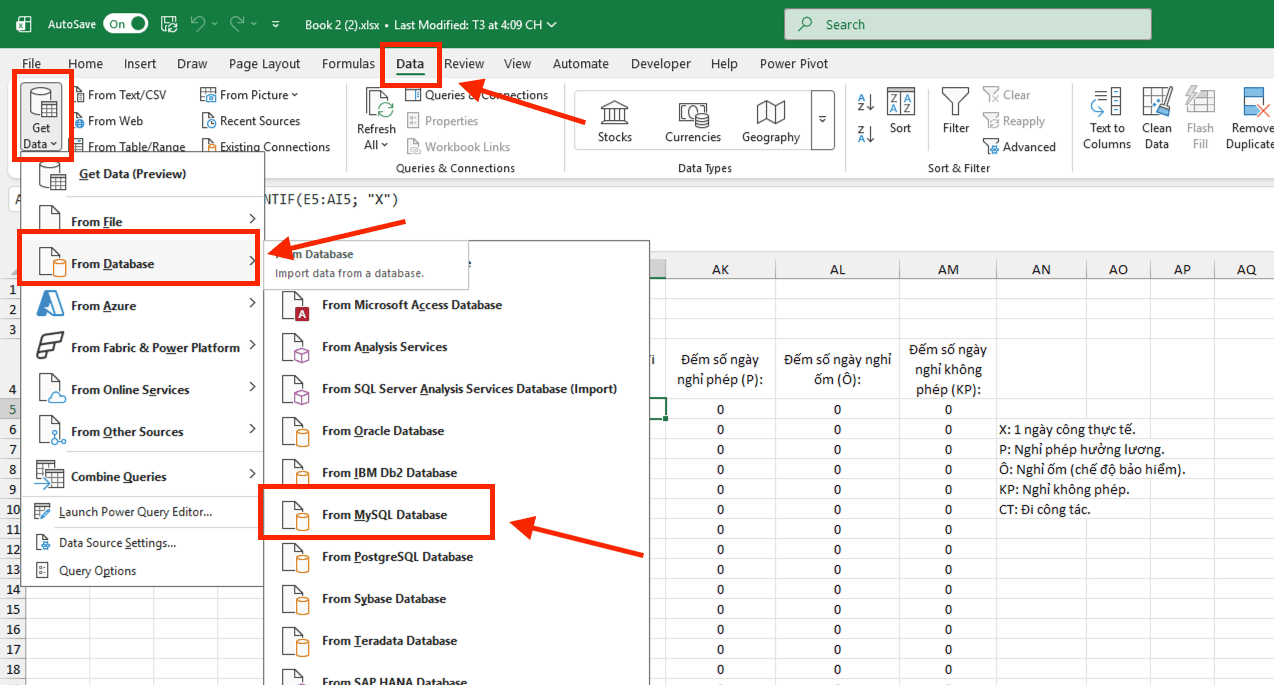
Task: Expand the Data Types gallery arrow
Action: tap(823, 118)
